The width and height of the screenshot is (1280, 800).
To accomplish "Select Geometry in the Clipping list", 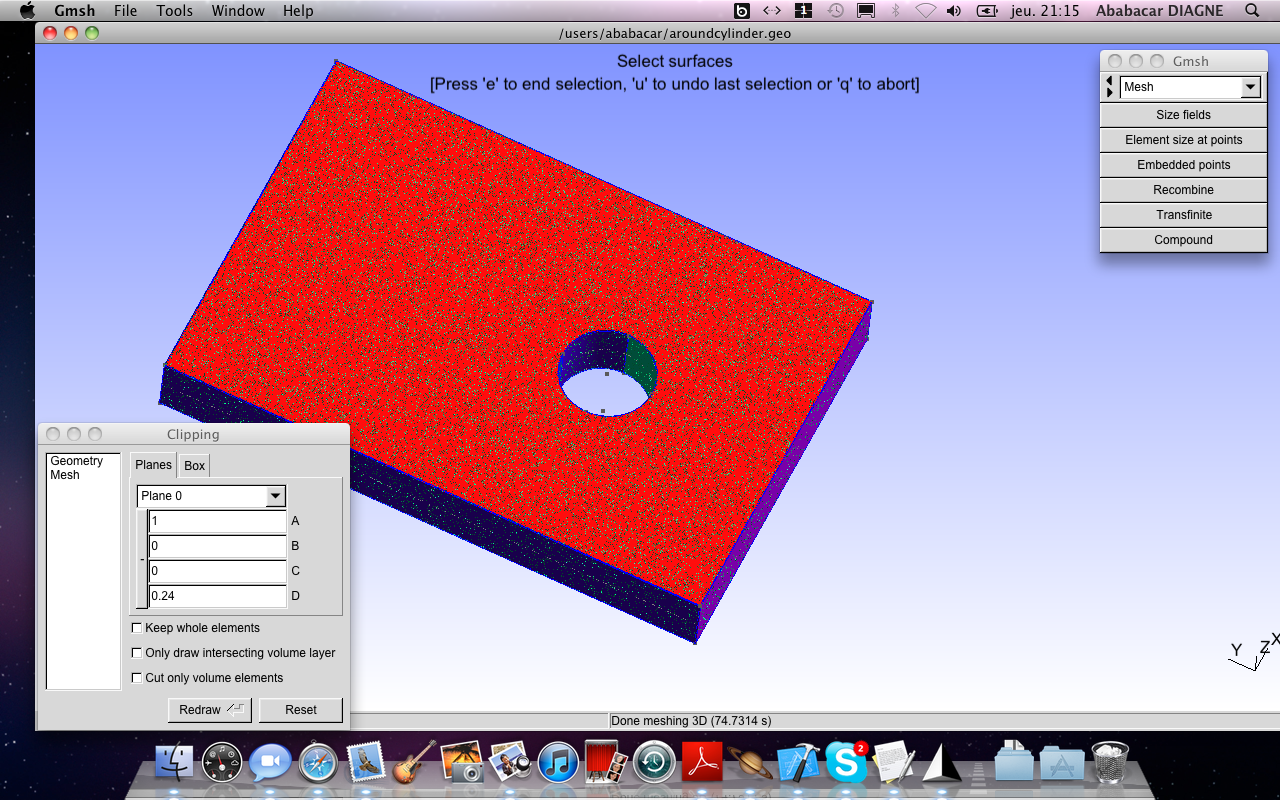I will coord(77,461).
